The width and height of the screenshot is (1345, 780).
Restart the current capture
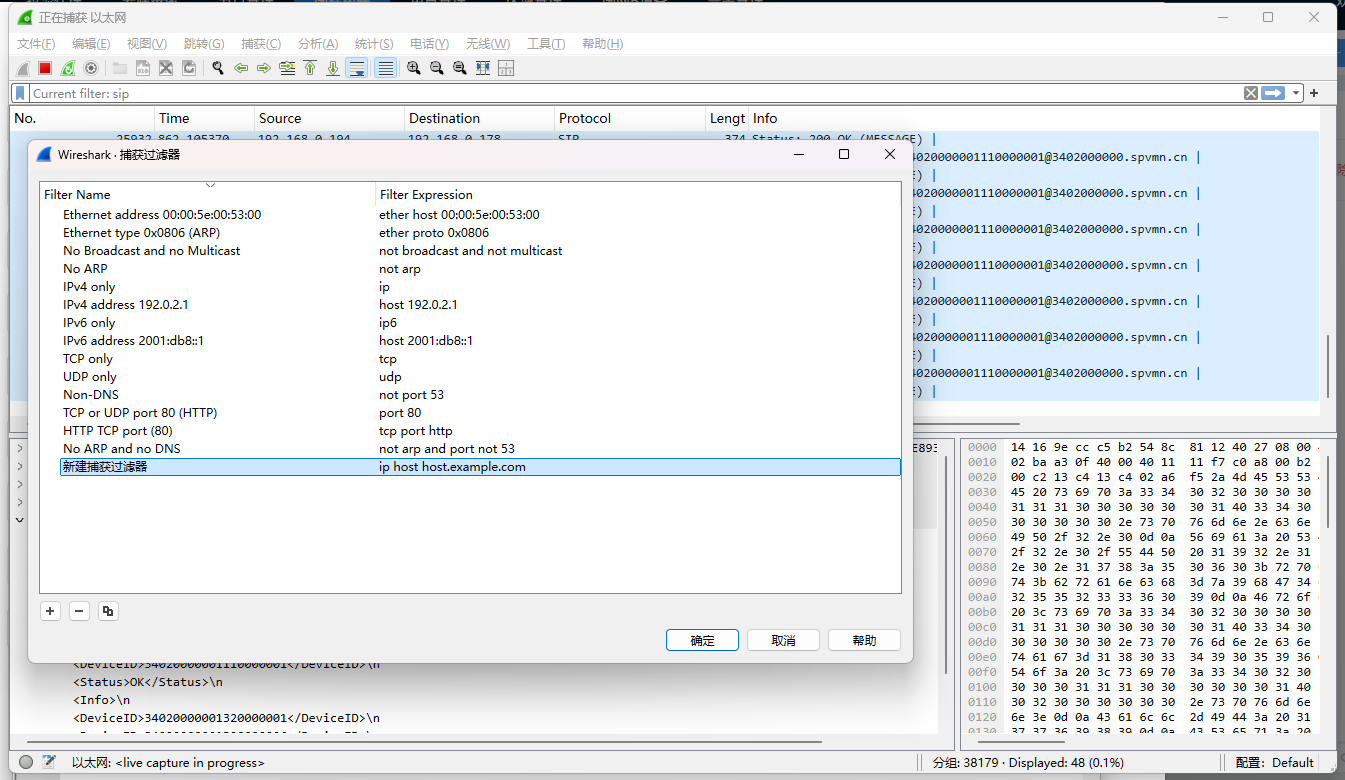[x=68, y=68]
